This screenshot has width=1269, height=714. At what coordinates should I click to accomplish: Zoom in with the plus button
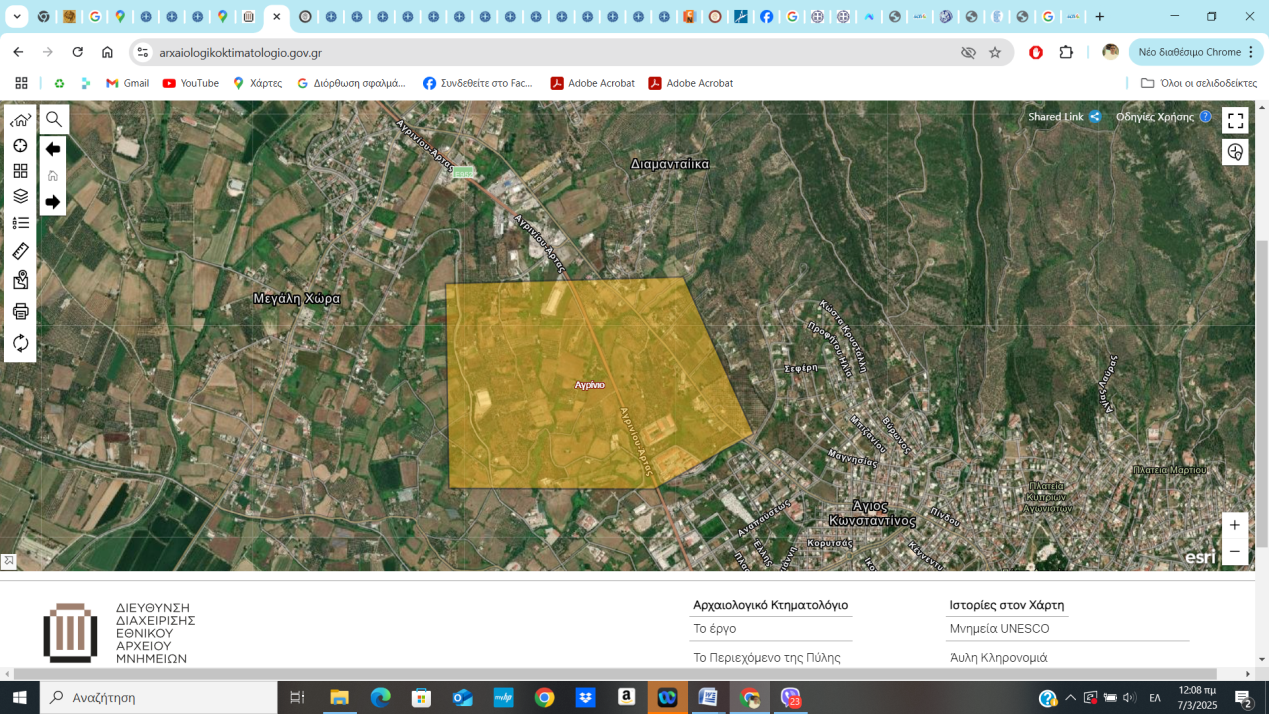tap(1235, 525)
